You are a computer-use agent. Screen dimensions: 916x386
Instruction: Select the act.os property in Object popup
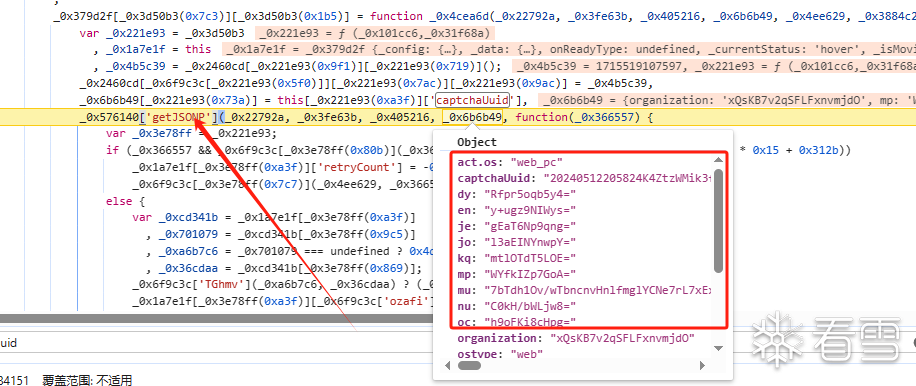tap(481, 161)
